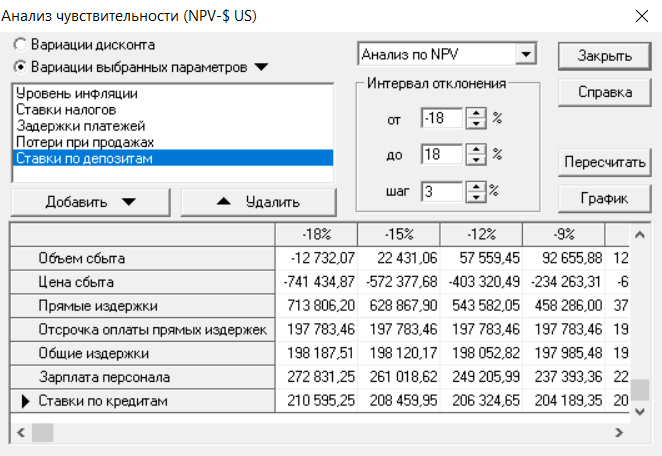Click the 'от' interval input field
This screenshot has width=662, height=456.
442,118
